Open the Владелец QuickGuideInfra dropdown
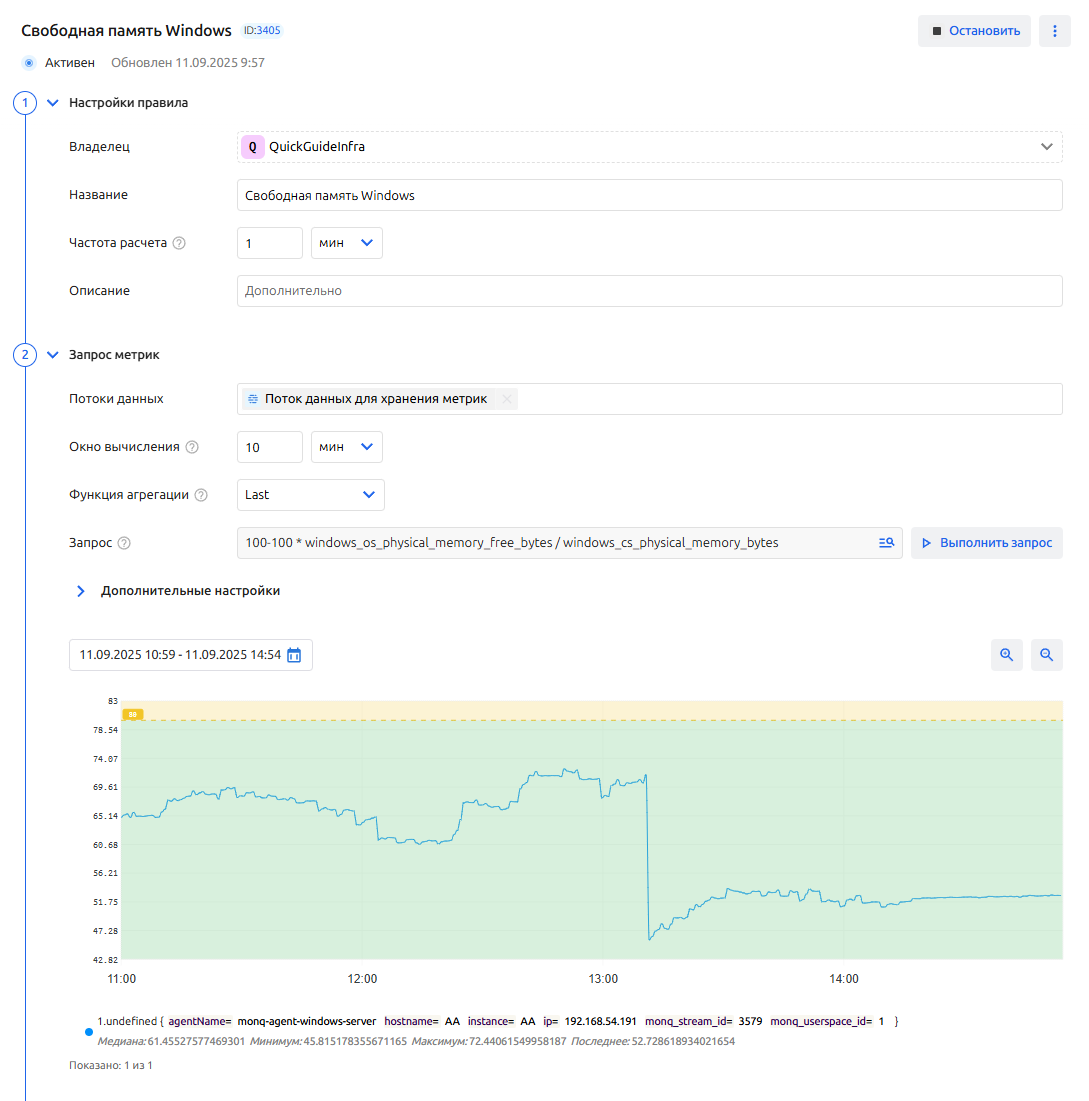This screenshot has width=1089, height=1101. (1046, 147)
